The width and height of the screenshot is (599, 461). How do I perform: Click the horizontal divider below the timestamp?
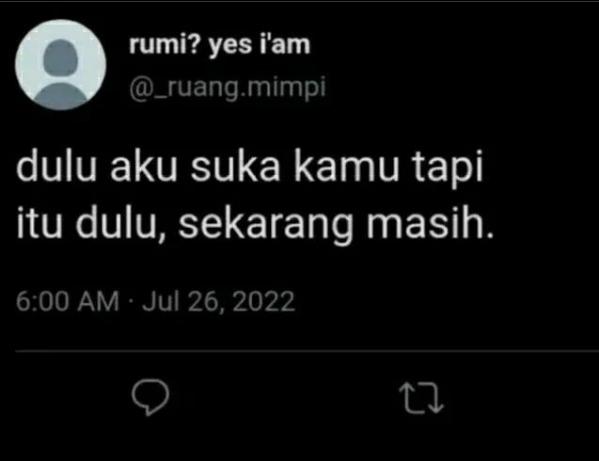pyautogui.click(x=307, y=350)
